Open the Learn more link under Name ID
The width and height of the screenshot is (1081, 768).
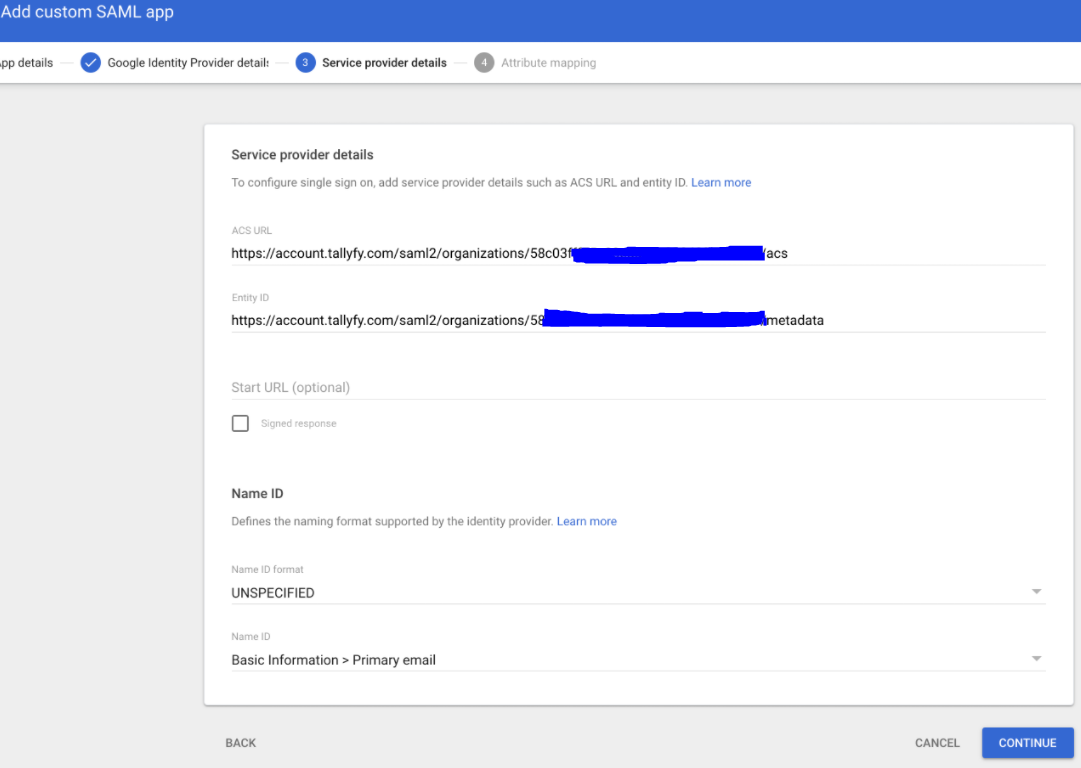click(587, 521)
